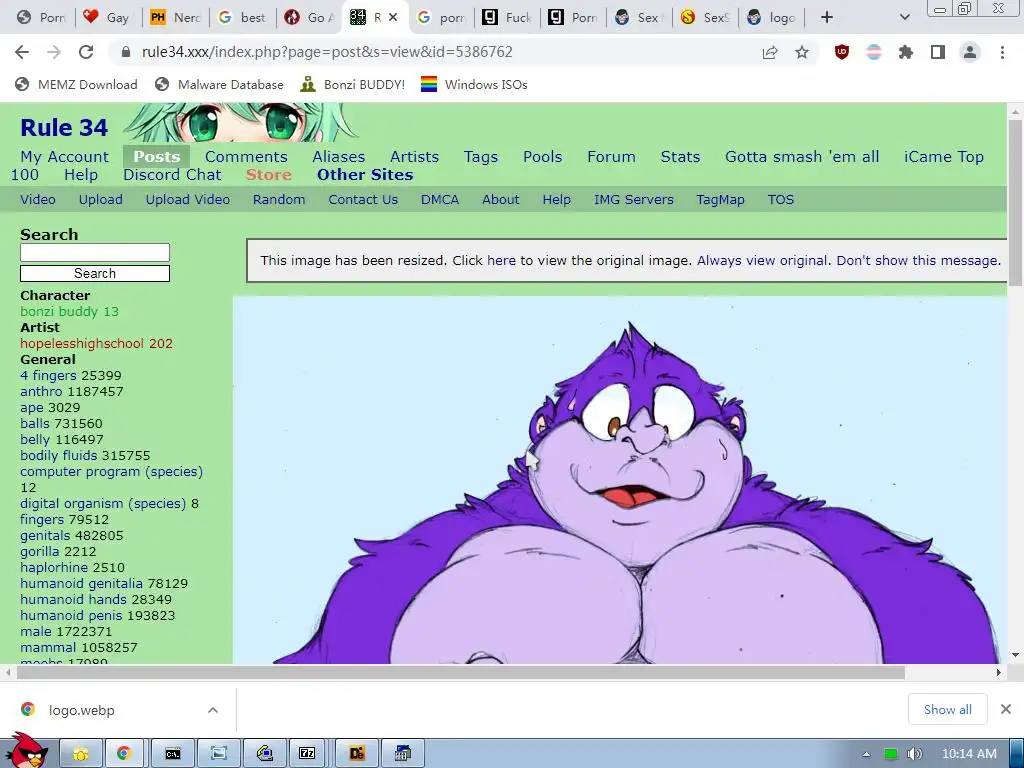Go to the Comments section
This screenshot has height=768, width=1024.
click(246, 157)
